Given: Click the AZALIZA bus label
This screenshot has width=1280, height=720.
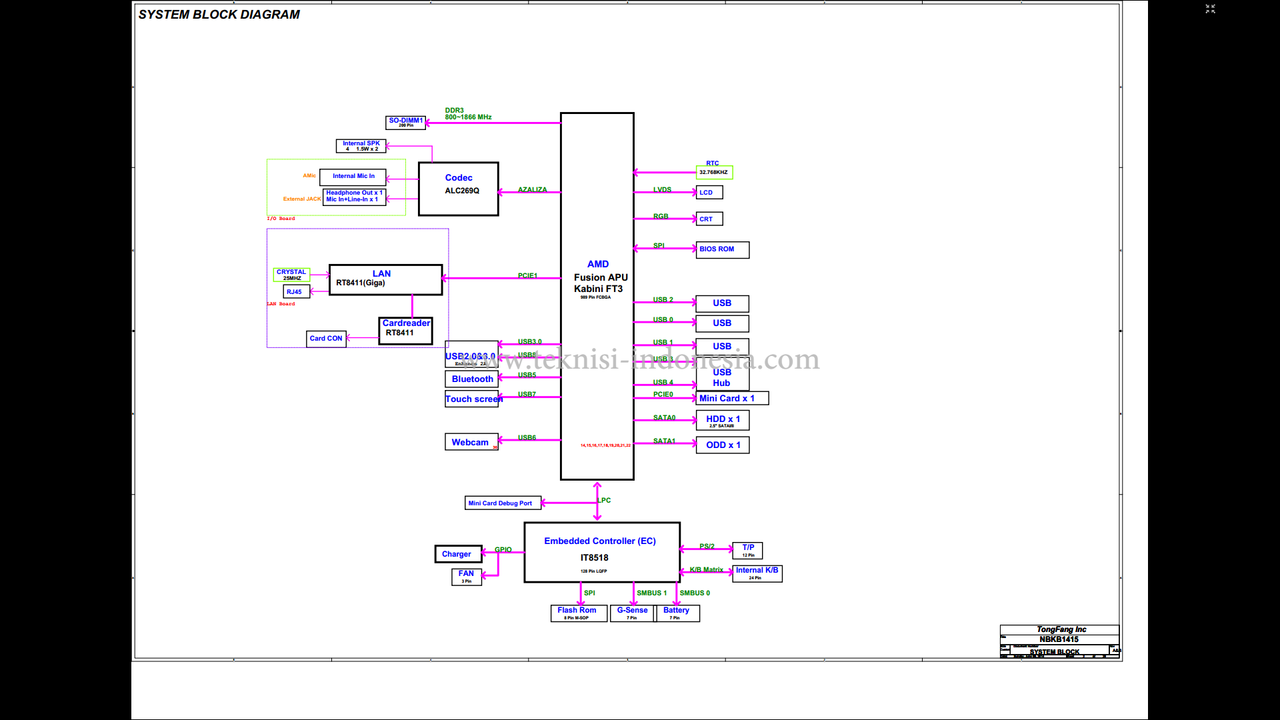Looking at the screenshot, I should (x=532, y=190).
